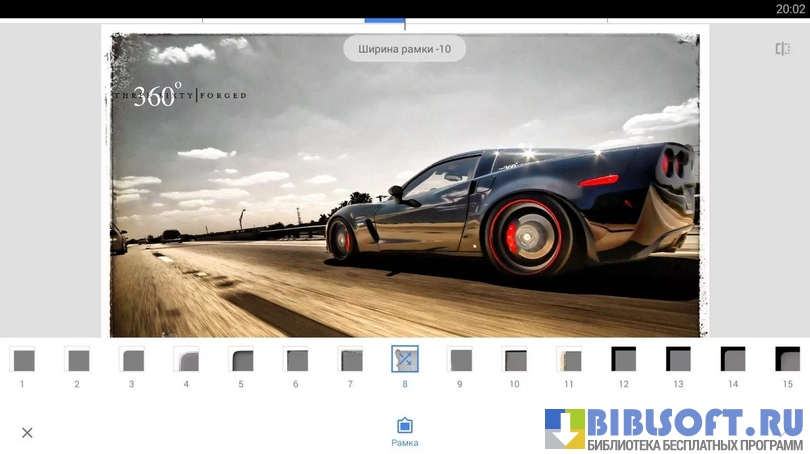
Task: Choose frame style 3
Action: point(131,359)
